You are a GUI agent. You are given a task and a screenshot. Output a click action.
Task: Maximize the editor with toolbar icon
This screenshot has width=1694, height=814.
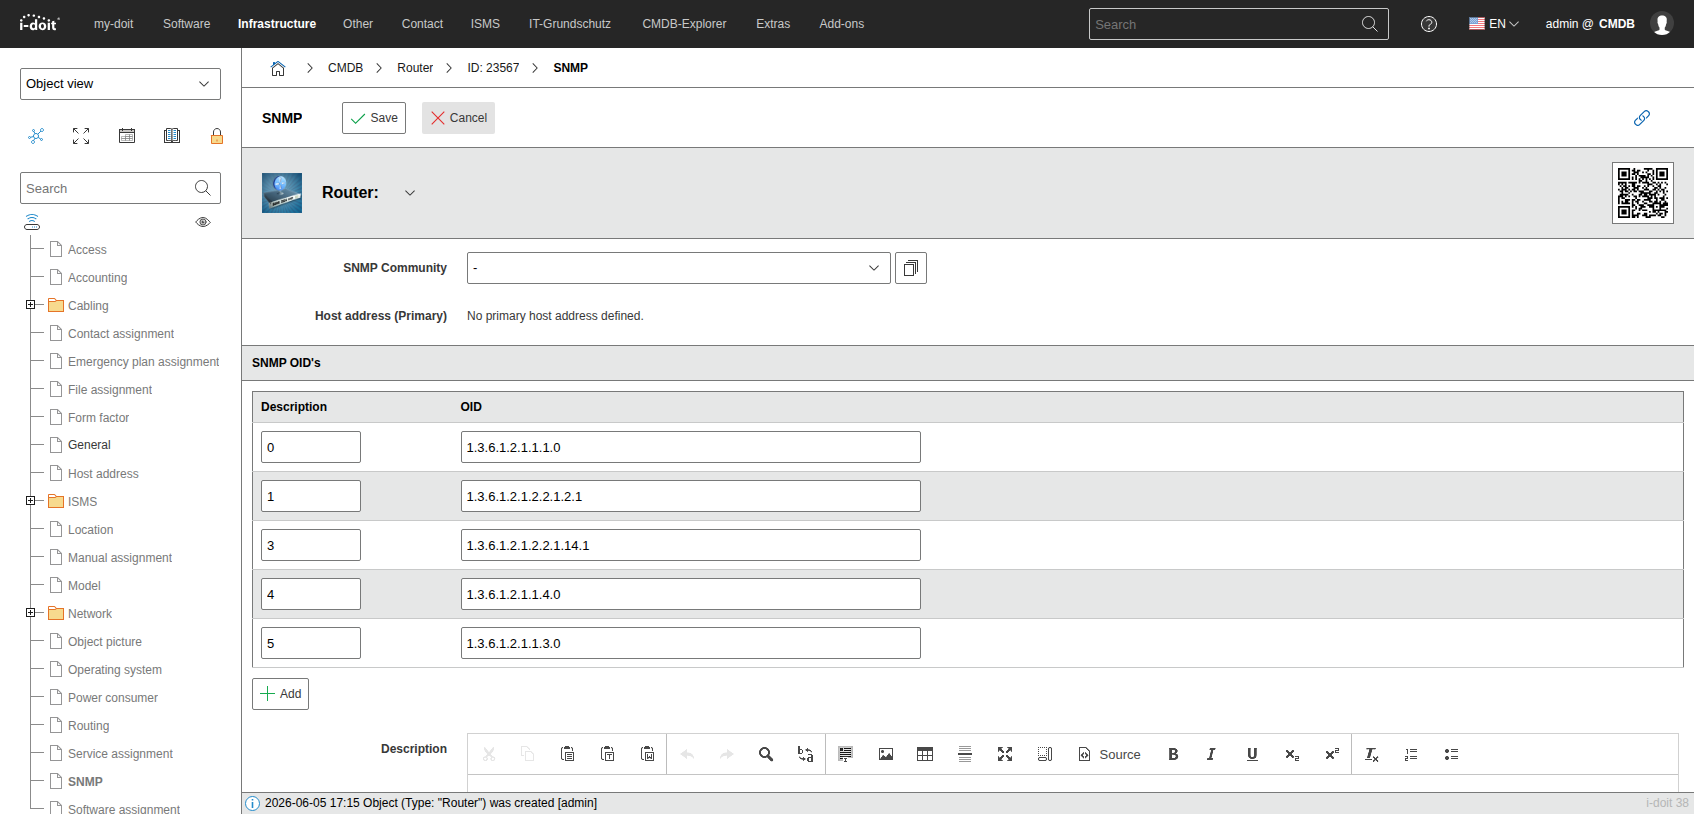pos(1005,754)
